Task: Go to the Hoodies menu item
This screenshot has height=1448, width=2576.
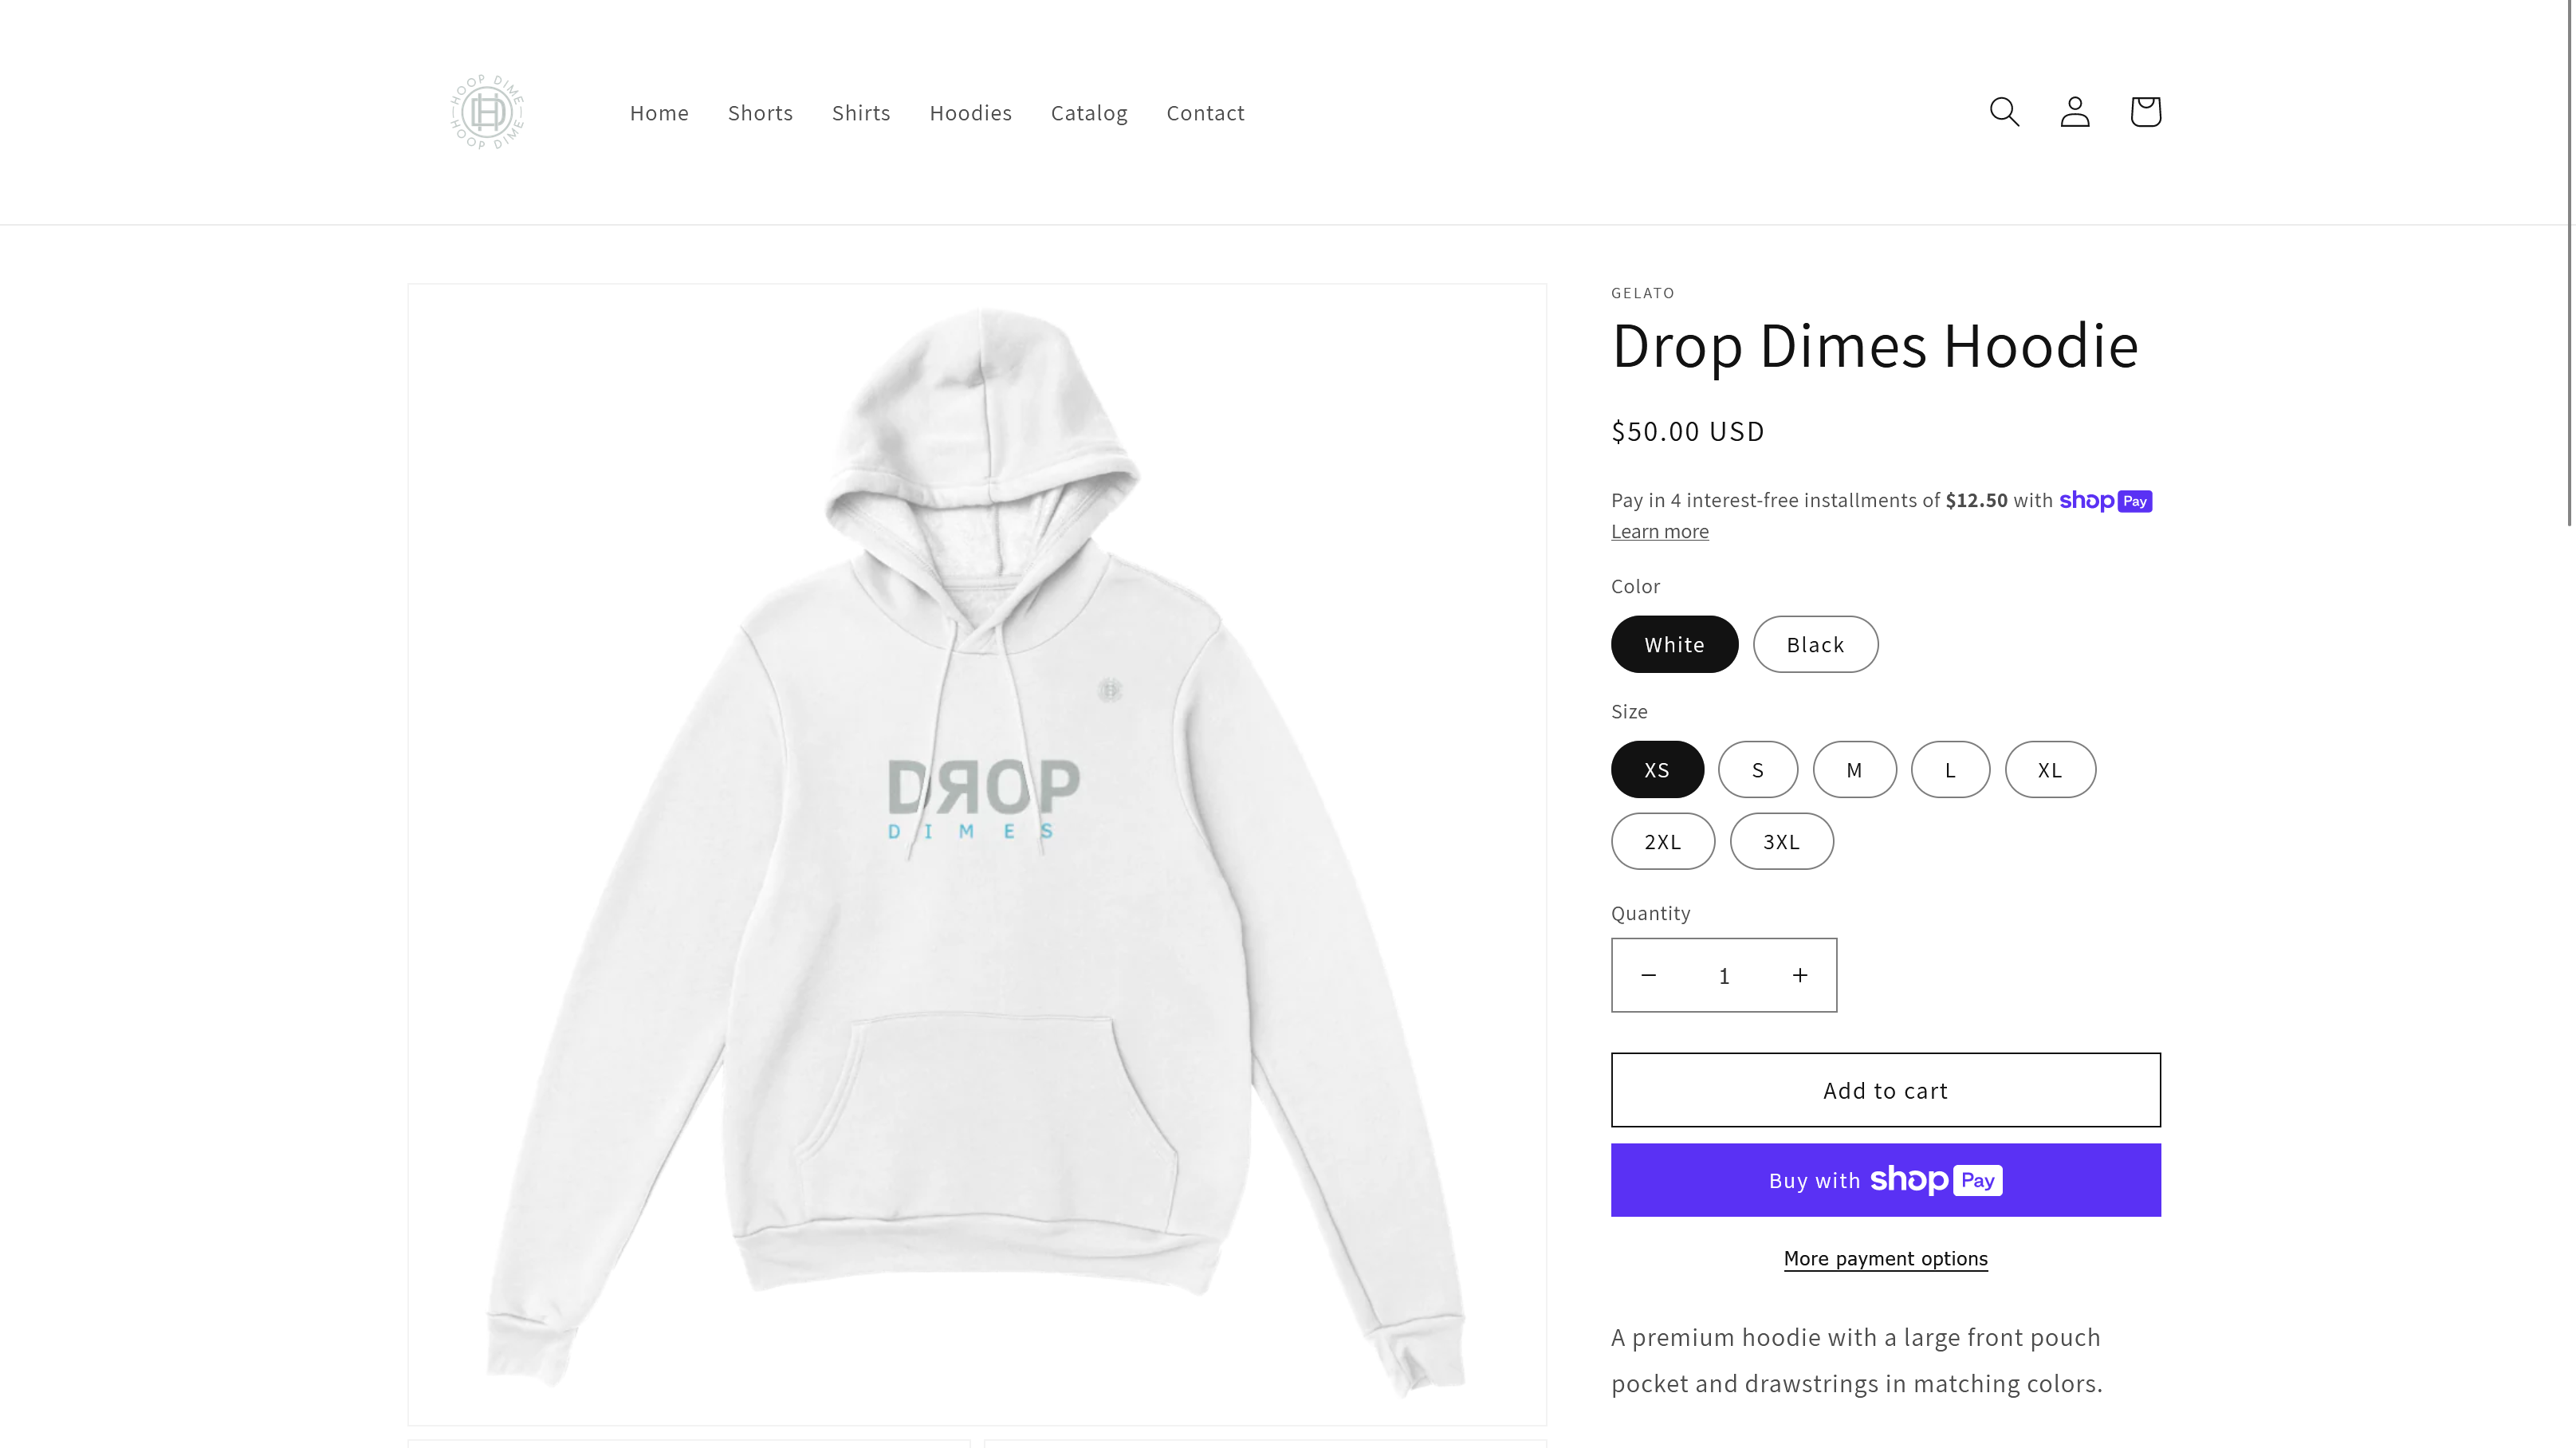Action: (x=970, y=113)
